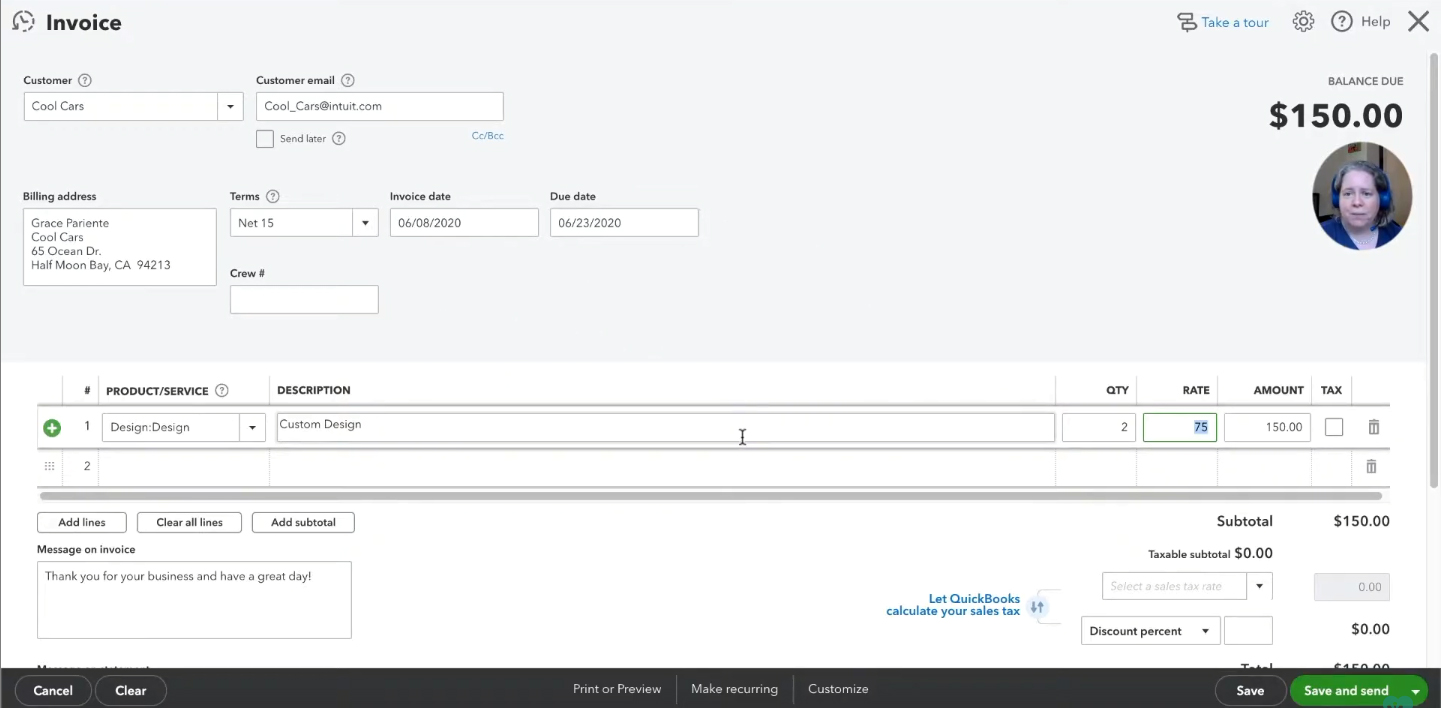1441x708 pixels.
Task: Open the Discount percent dropdown
Action: click(1150, 631)
